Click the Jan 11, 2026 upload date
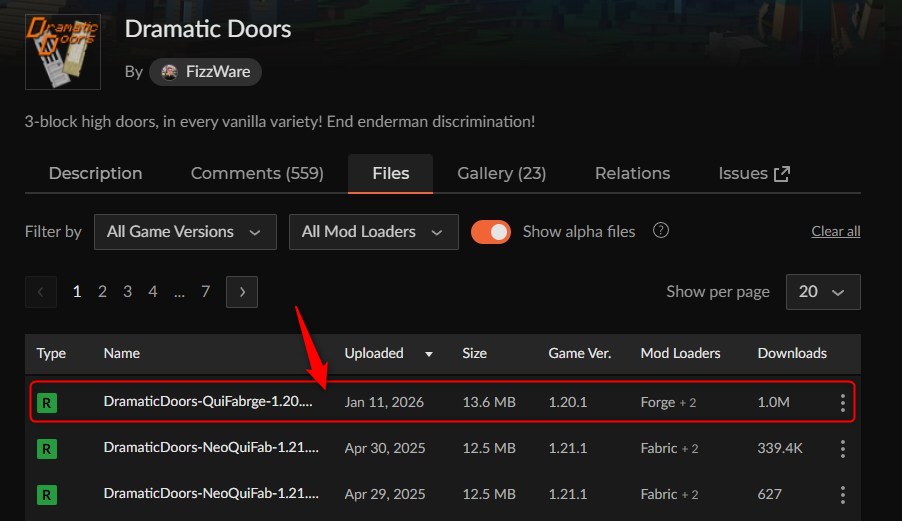 (x=384, y=402)
